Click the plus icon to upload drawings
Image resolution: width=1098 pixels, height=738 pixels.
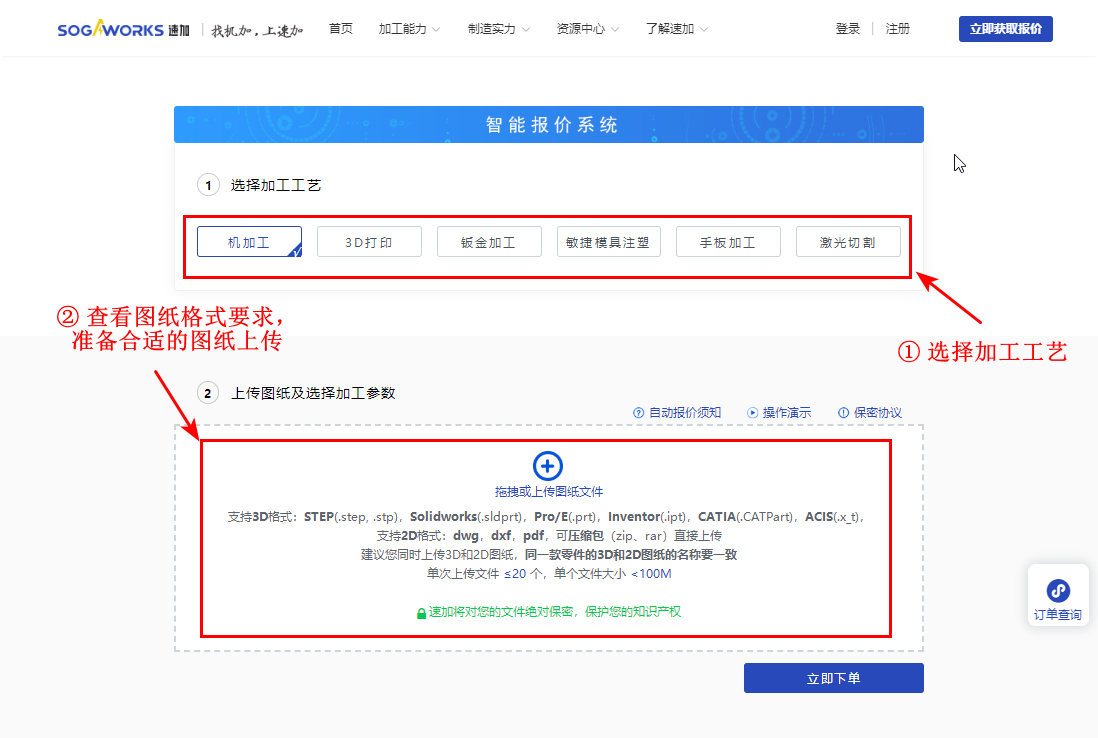(x=547, y=466)
